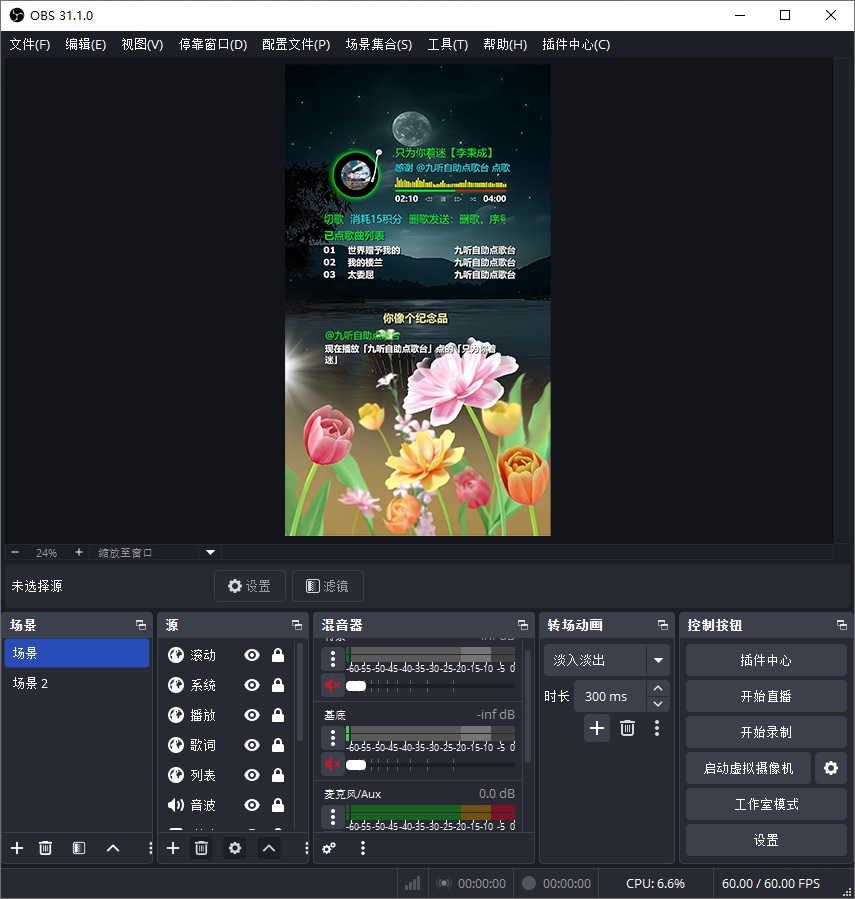Open virtual camera settings gear icon

click(831, 768)
